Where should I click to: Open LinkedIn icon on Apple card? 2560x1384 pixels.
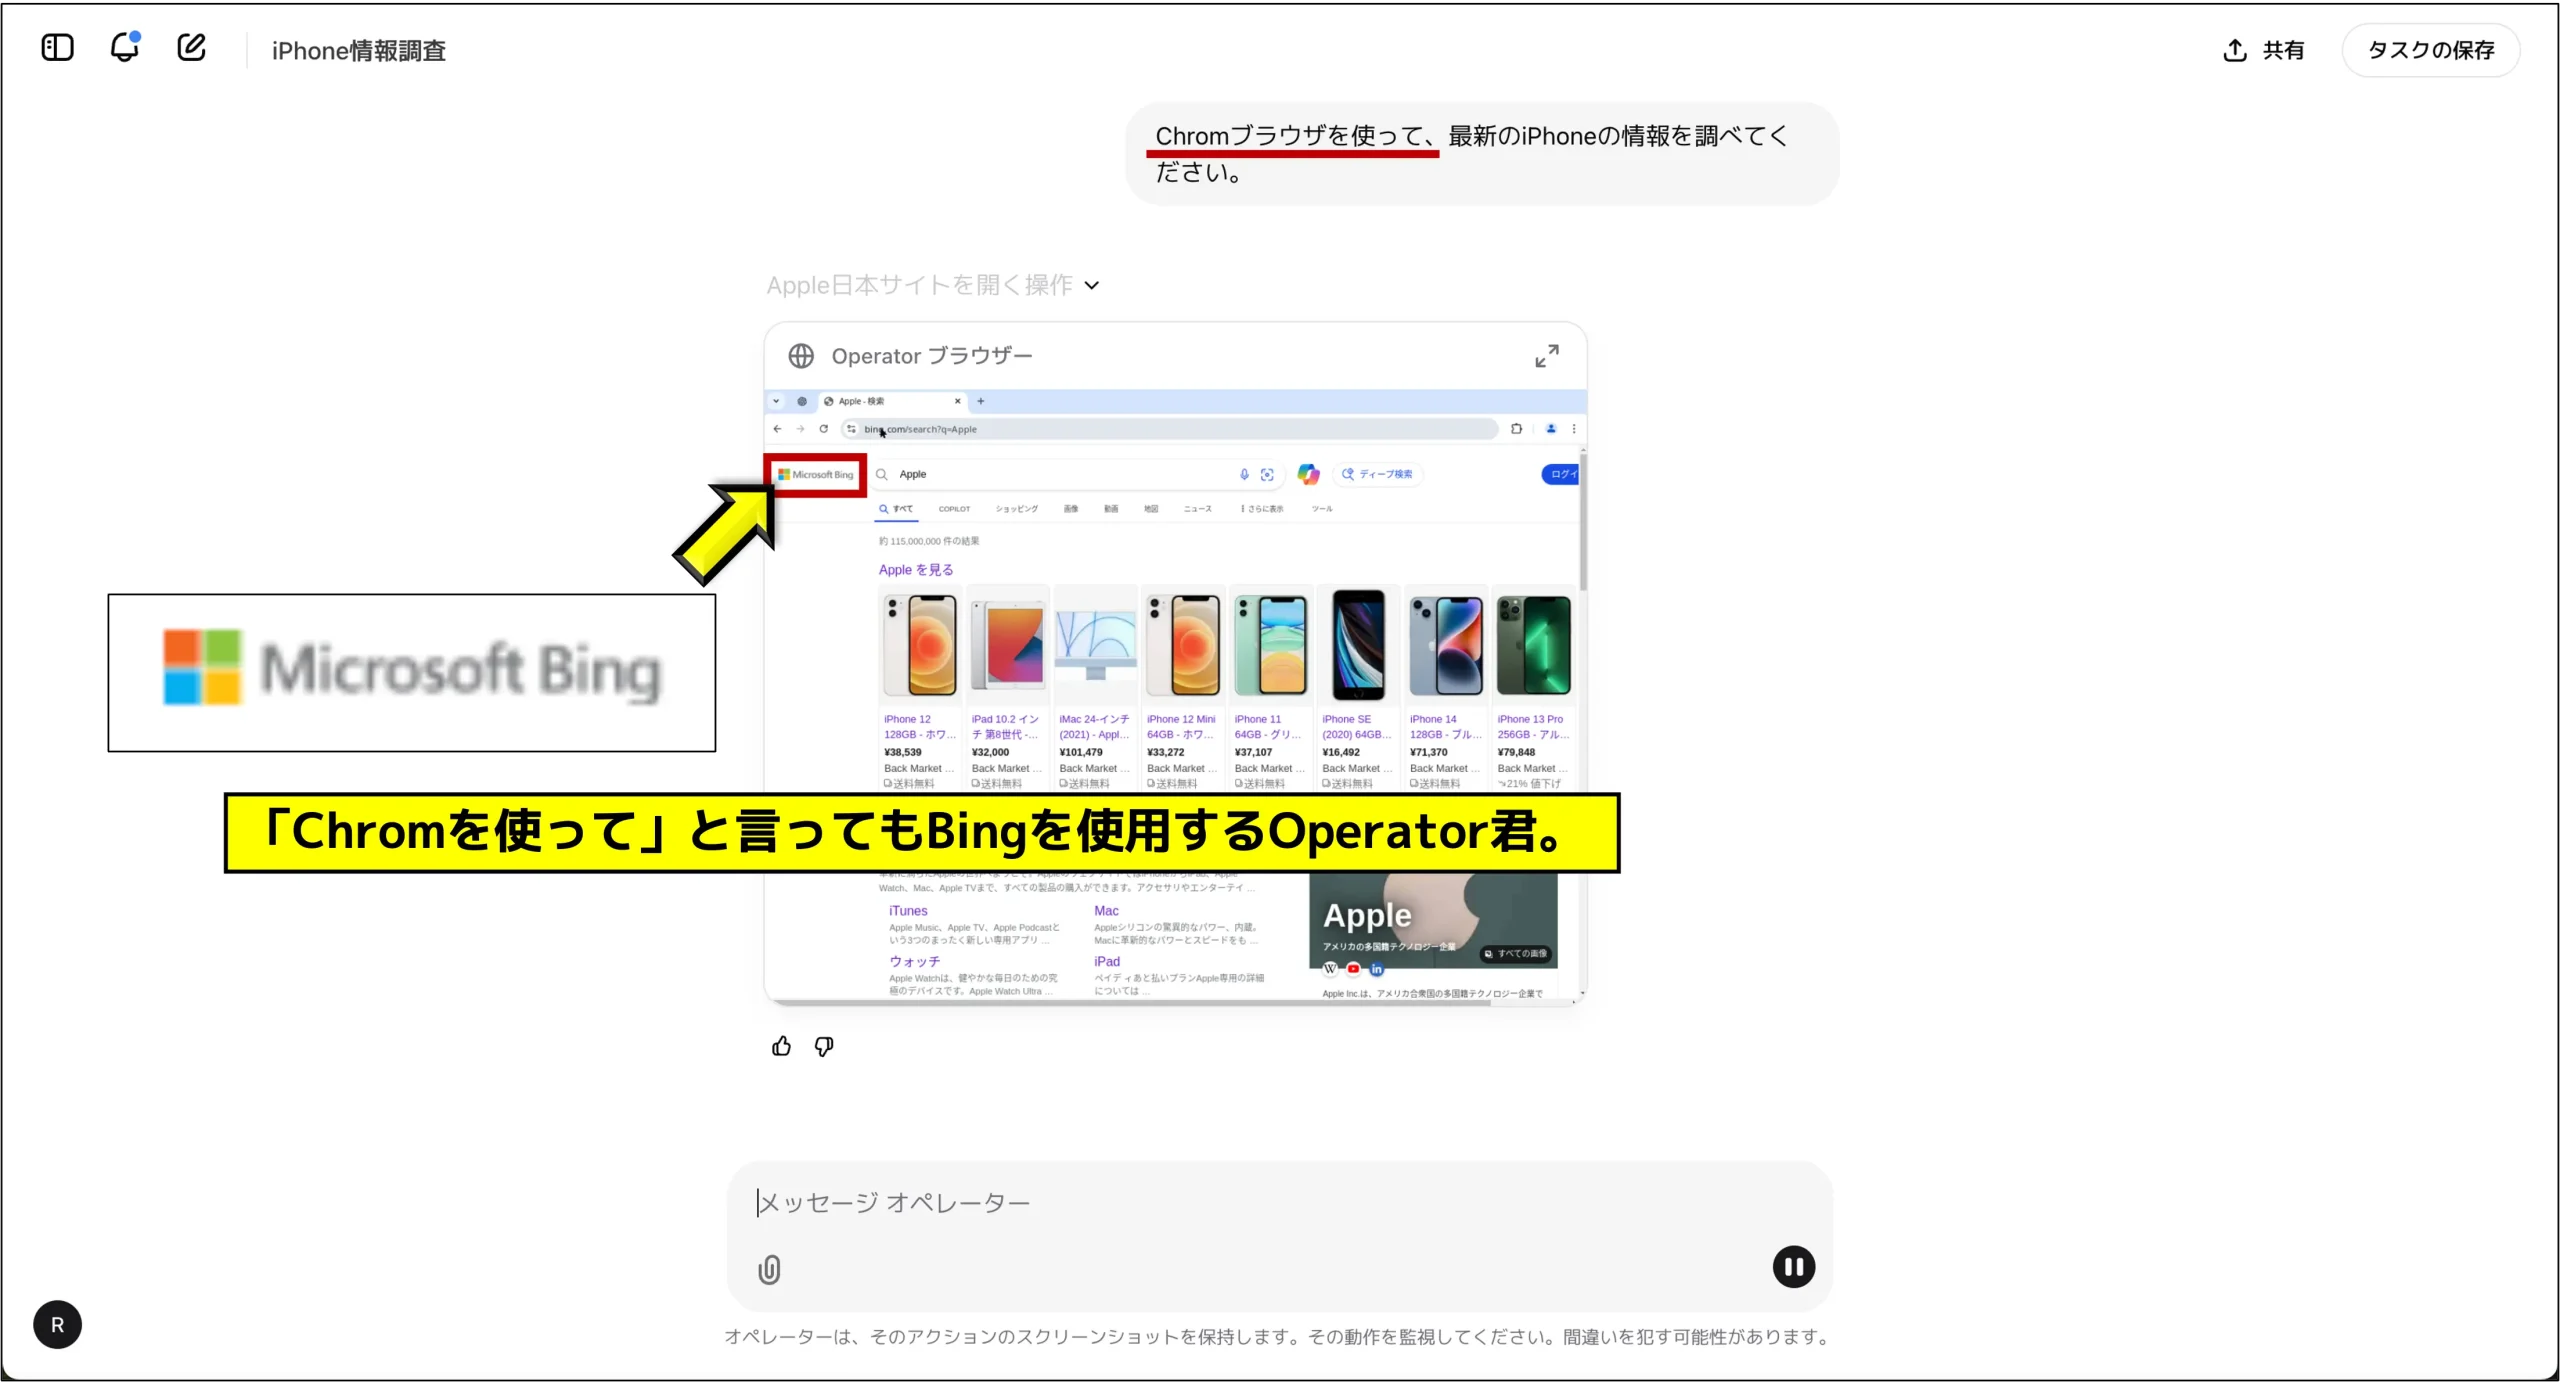[1377, 969]
